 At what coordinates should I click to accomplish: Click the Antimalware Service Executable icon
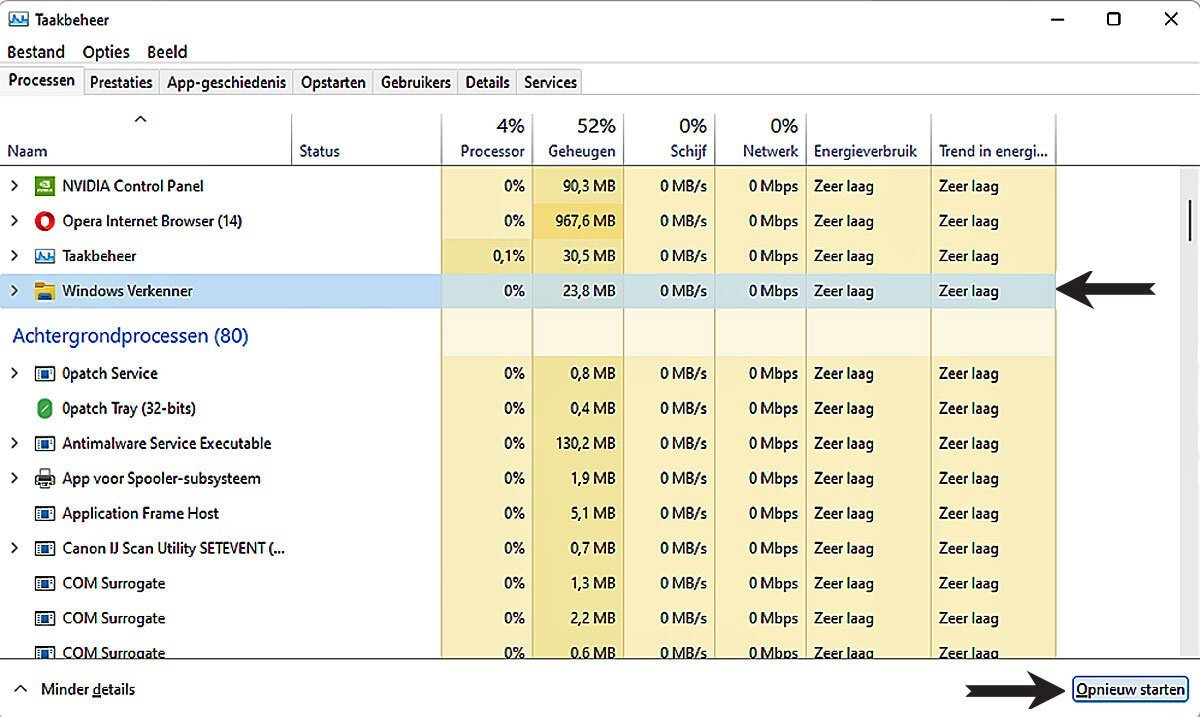[x=44, y=444]
